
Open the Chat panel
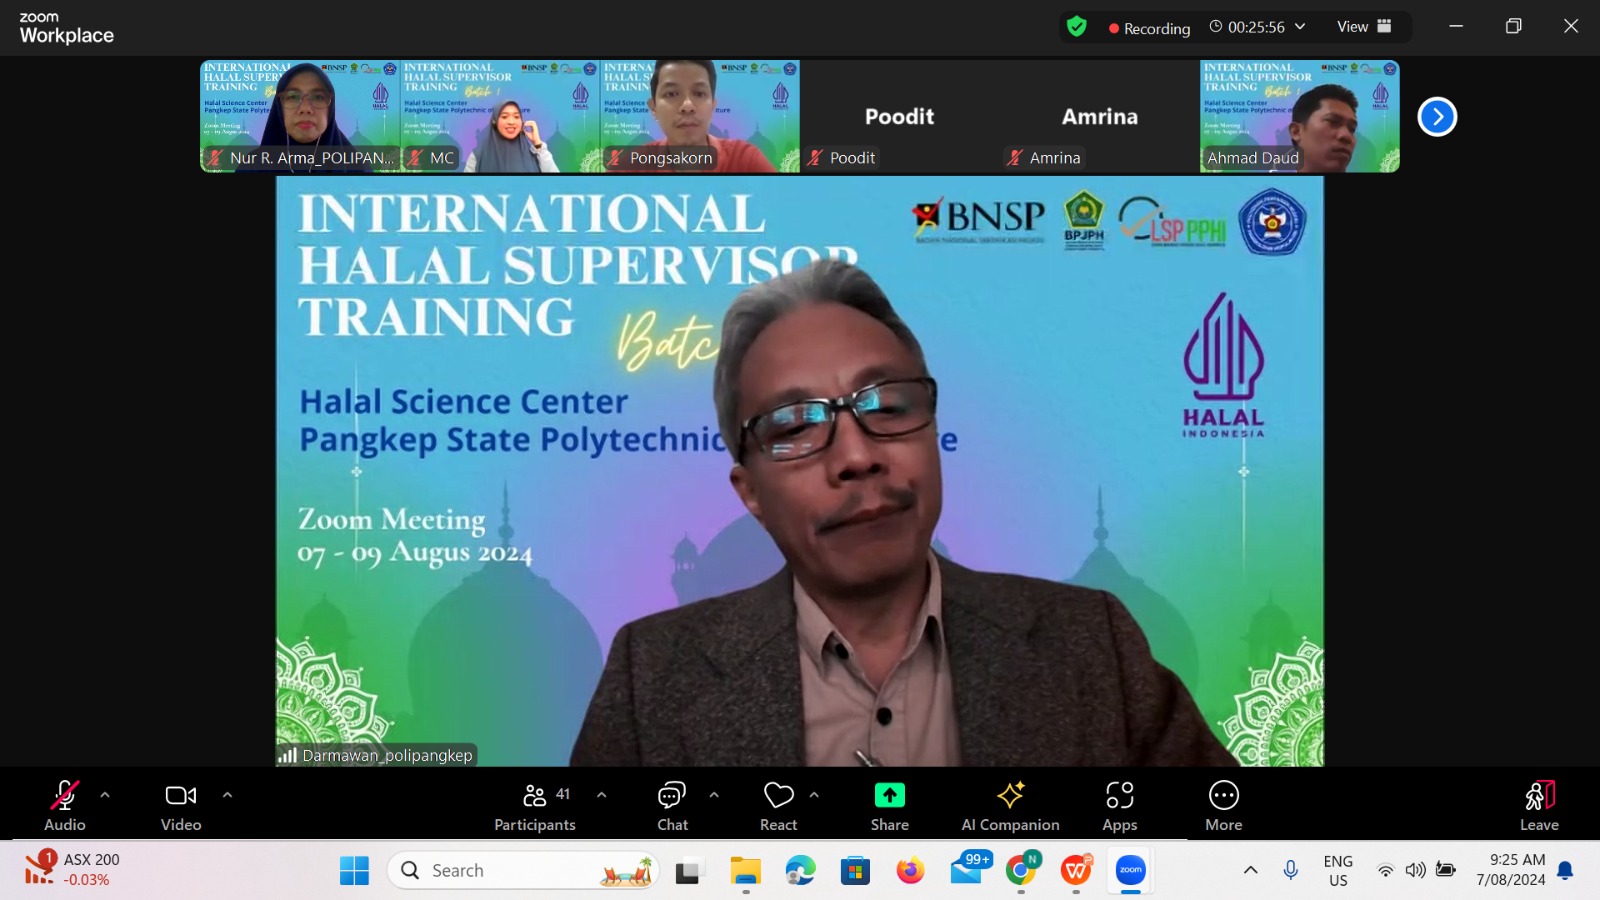click(672, 806)
